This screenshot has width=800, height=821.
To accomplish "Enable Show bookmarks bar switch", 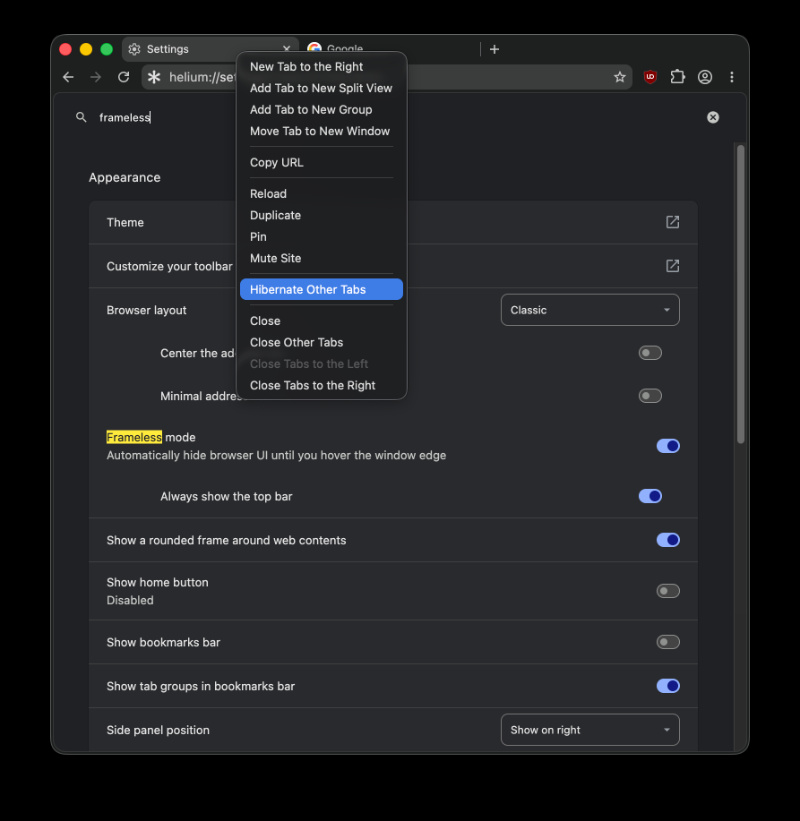I will point(668,642).
